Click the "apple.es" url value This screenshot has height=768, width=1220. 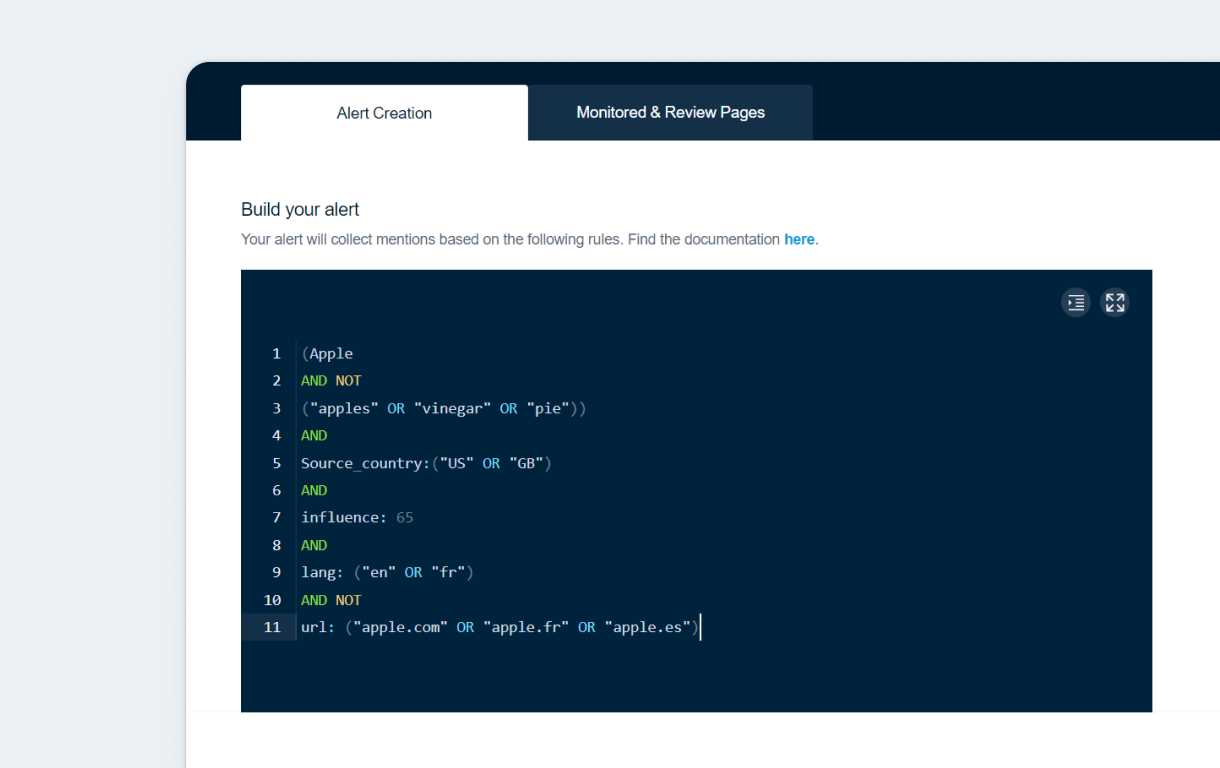(648, 628)
